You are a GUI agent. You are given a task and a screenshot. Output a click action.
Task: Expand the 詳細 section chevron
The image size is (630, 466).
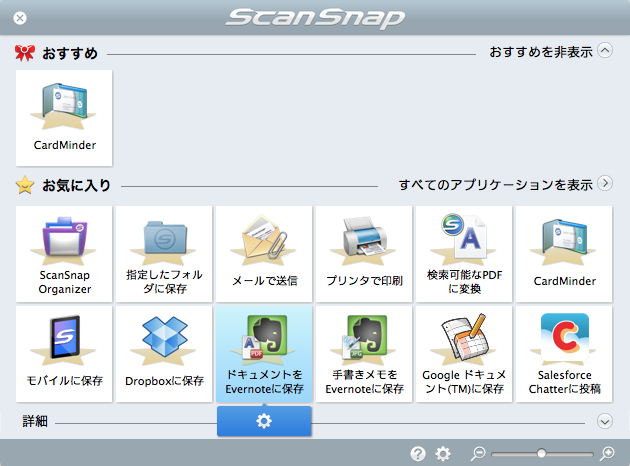pos(605,421)
